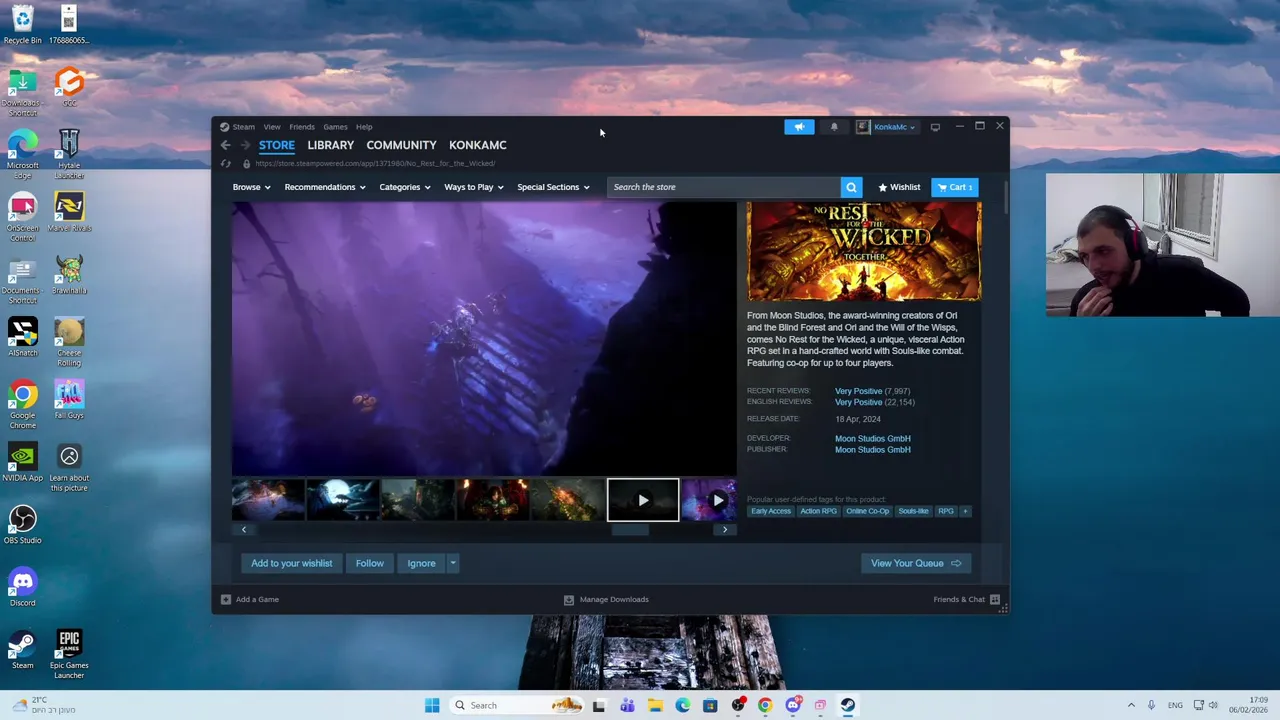Select the NVIDIA App desktop icon
This screenshot has height=720, width=1280.
[x=22, y=462]
